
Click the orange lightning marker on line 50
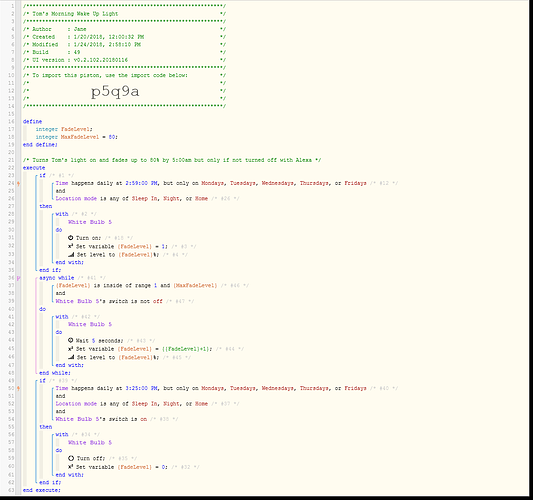pos(18,388)
